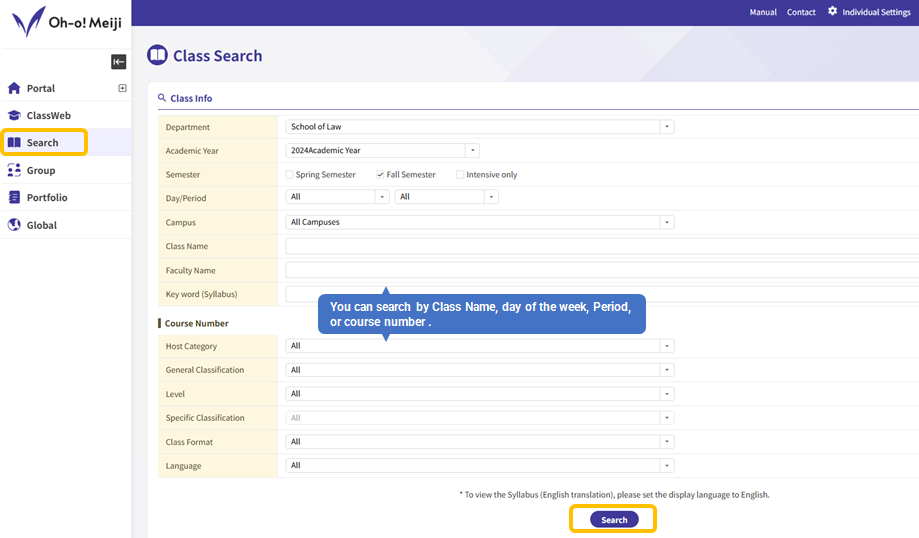This screenshot has height=538, width=919.
Task: Click the Oh-o! Meiji logo
Action: (65, 22)
